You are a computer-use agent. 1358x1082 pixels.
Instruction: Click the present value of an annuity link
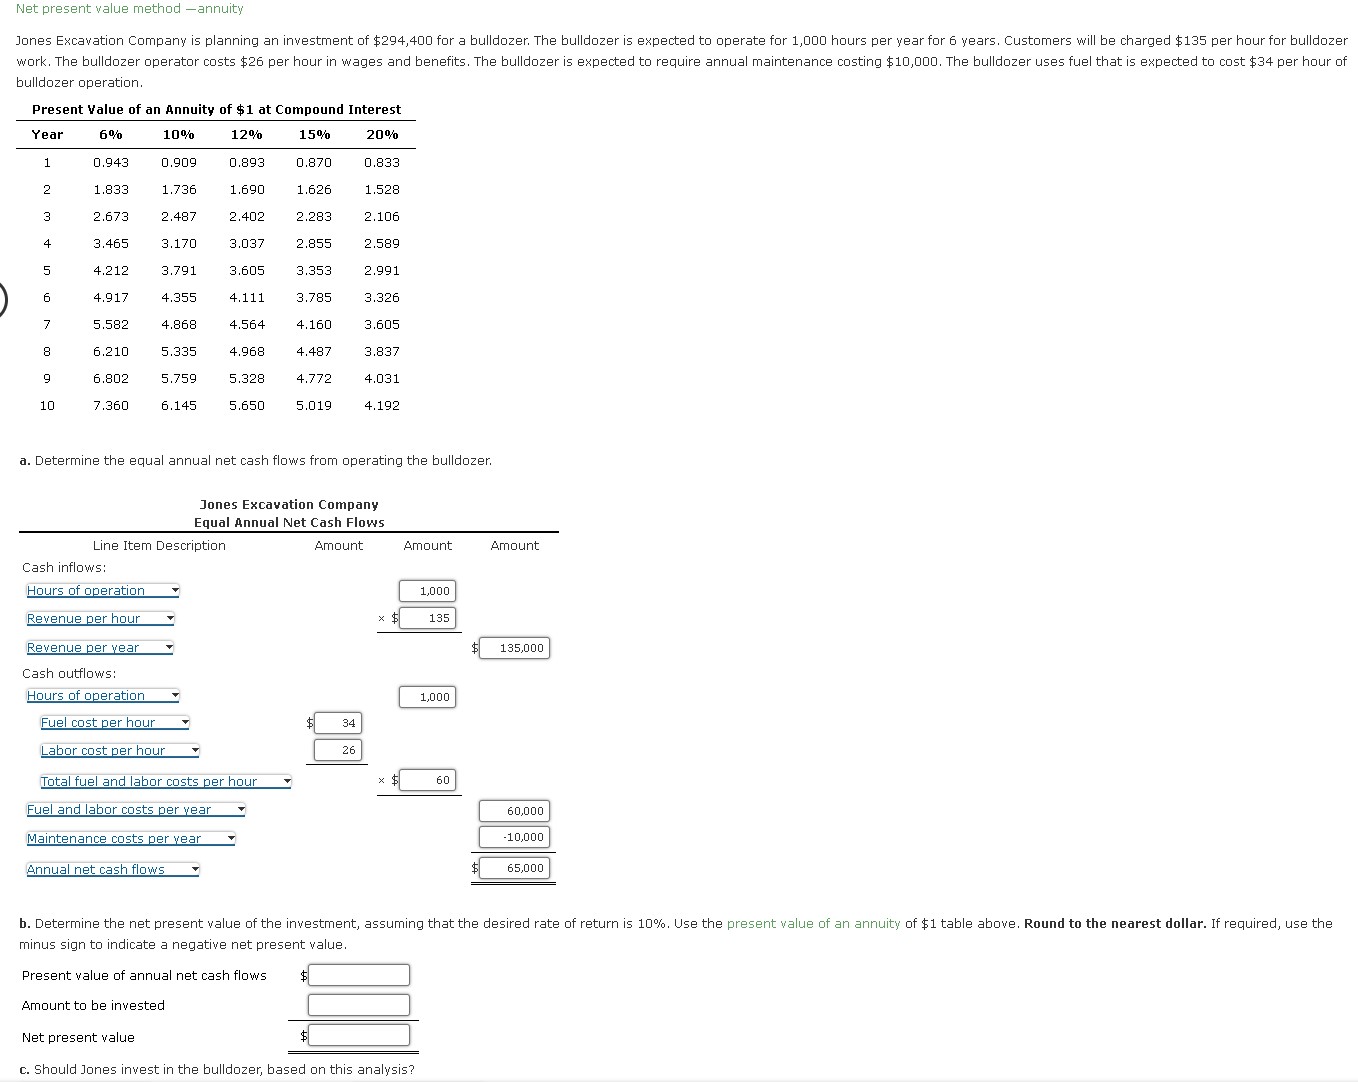[x=813, y=923]
